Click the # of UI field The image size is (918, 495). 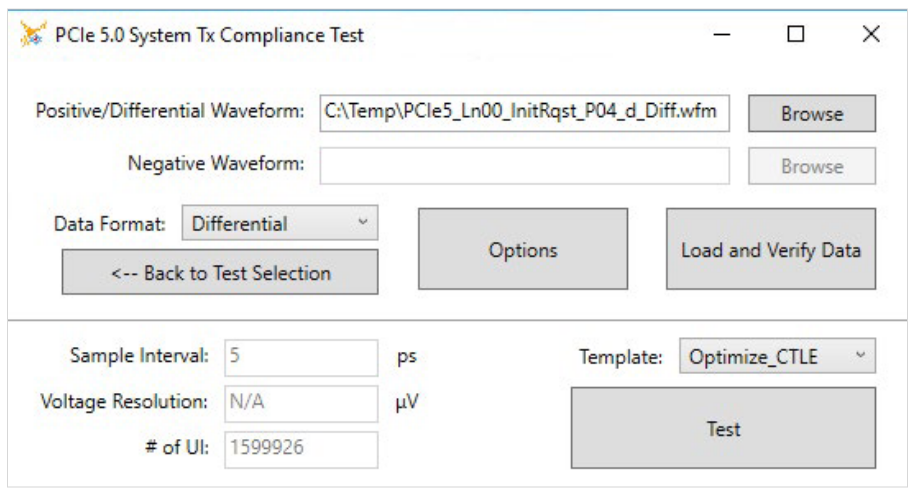click(x=302, y=449)
